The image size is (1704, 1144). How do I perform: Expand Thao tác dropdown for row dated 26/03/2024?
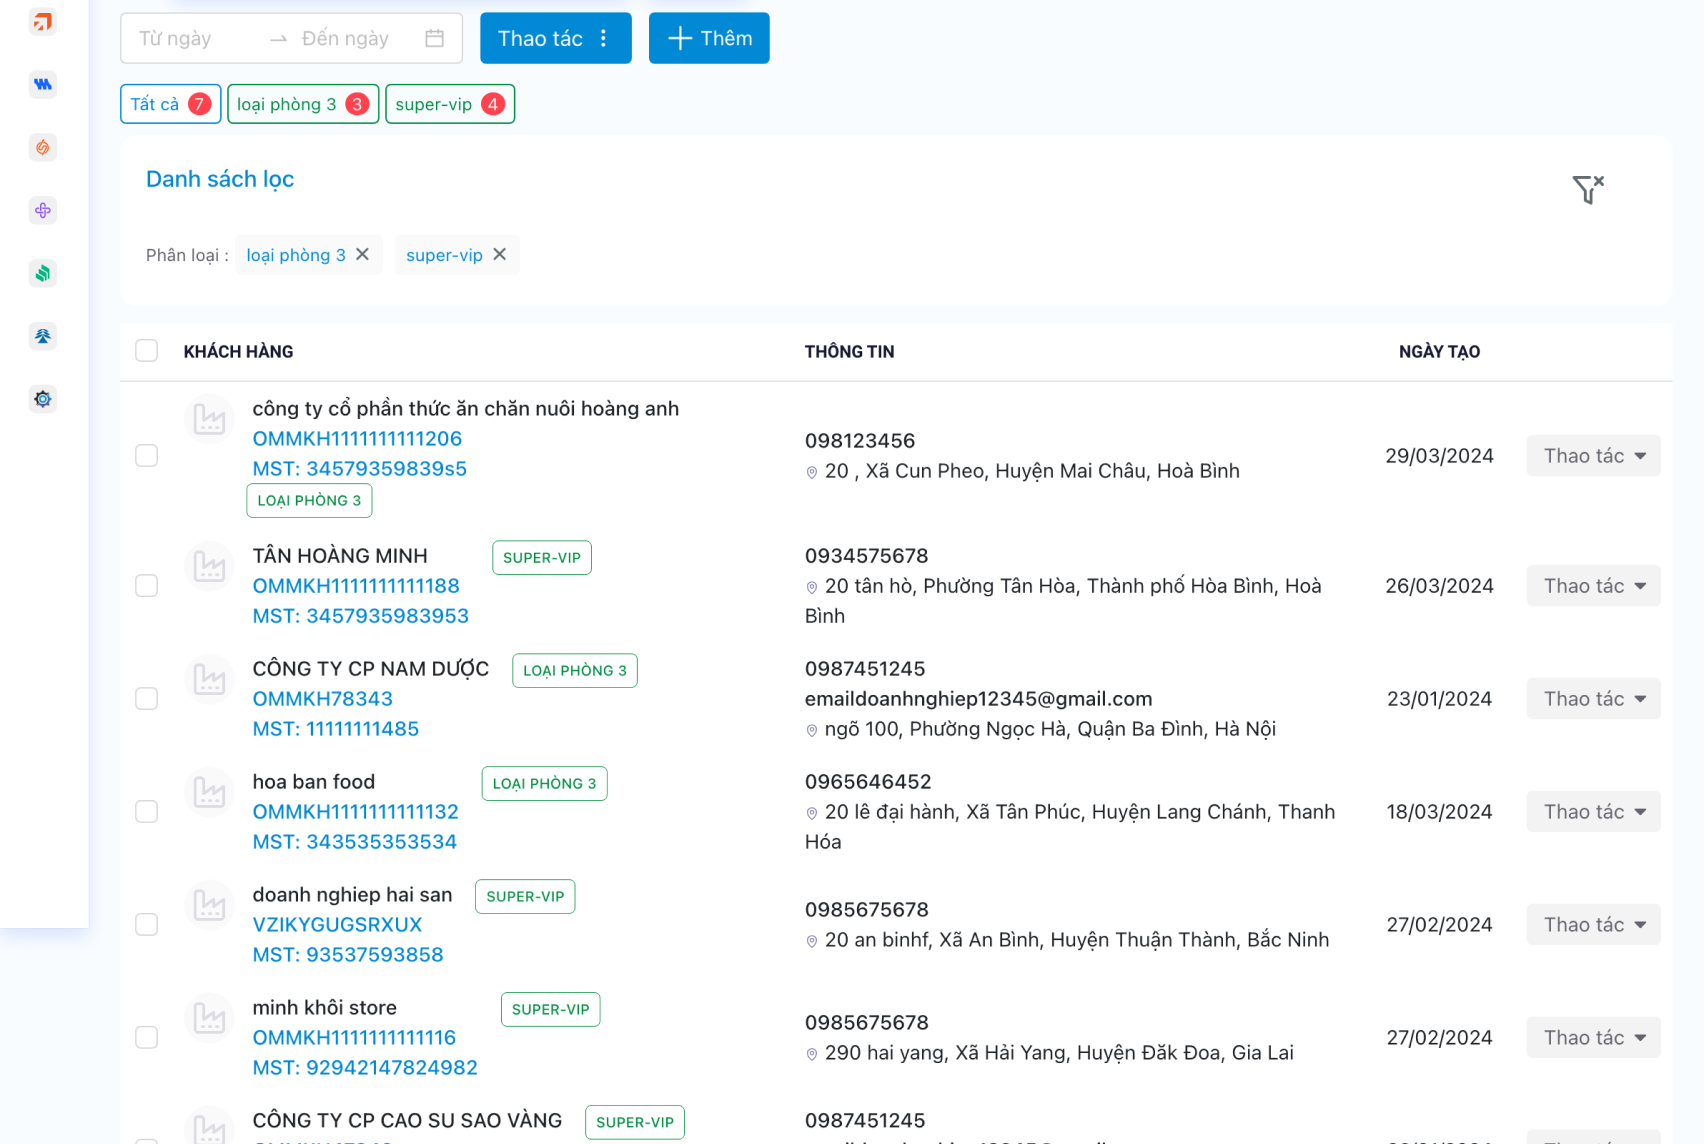pos(1593,586)
